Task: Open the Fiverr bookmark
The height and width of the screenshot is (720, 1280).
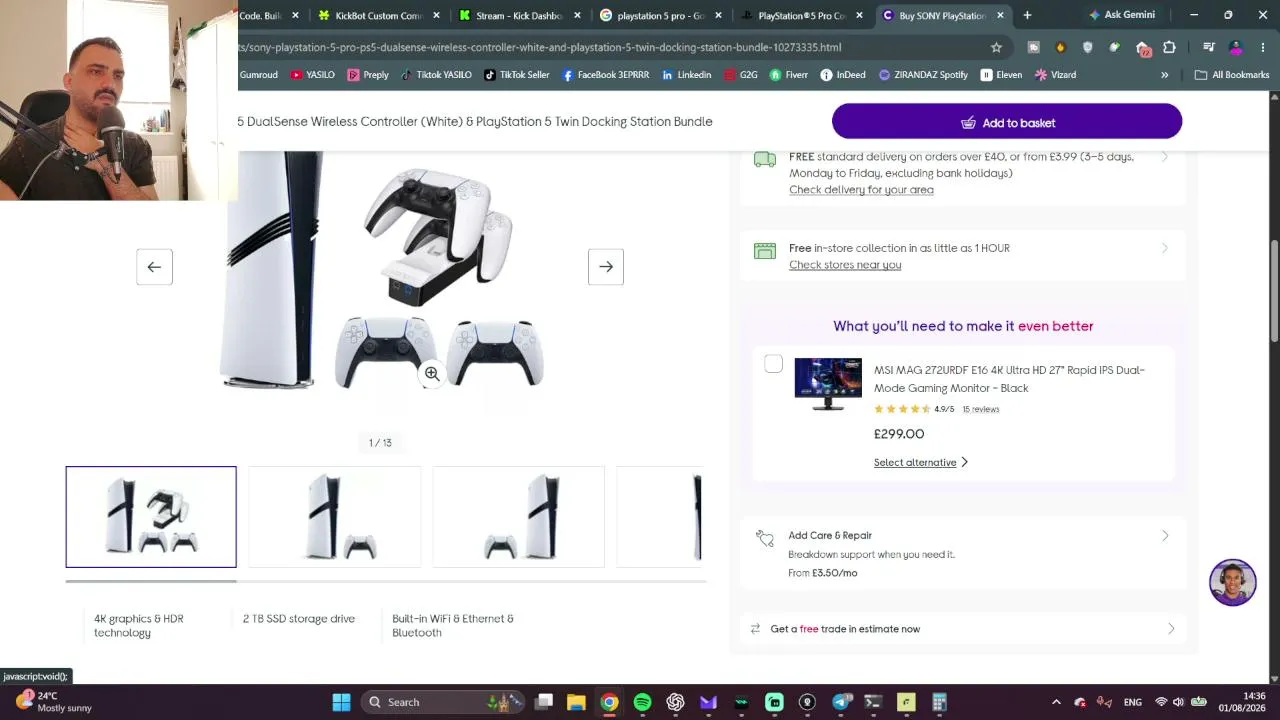Action: 788,75
